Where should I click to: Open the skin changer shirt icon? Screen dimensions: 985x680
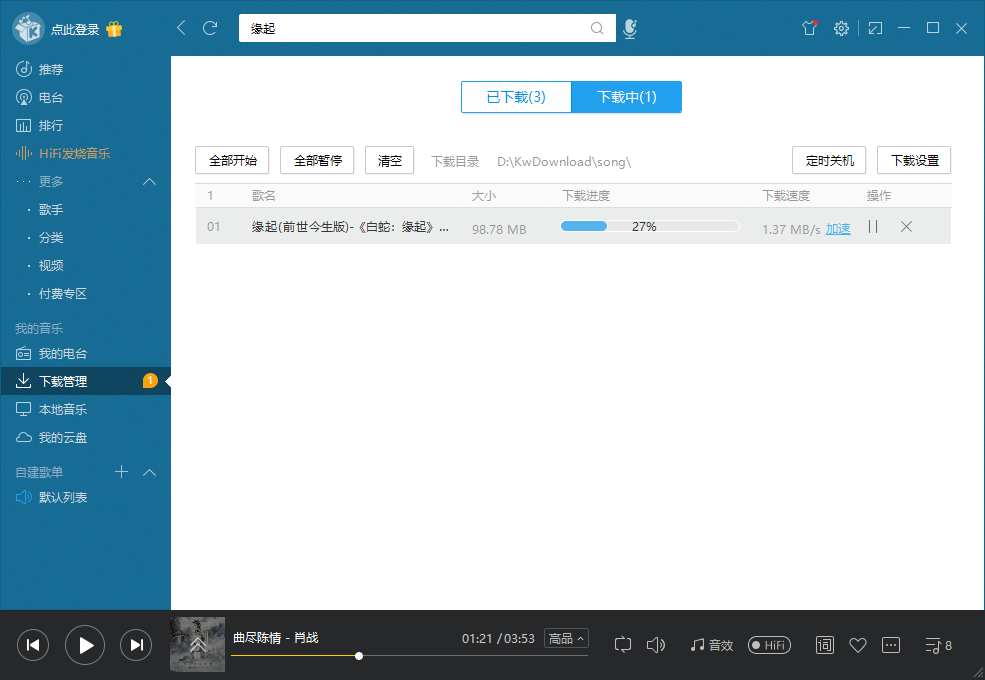[x=809, y=28]
